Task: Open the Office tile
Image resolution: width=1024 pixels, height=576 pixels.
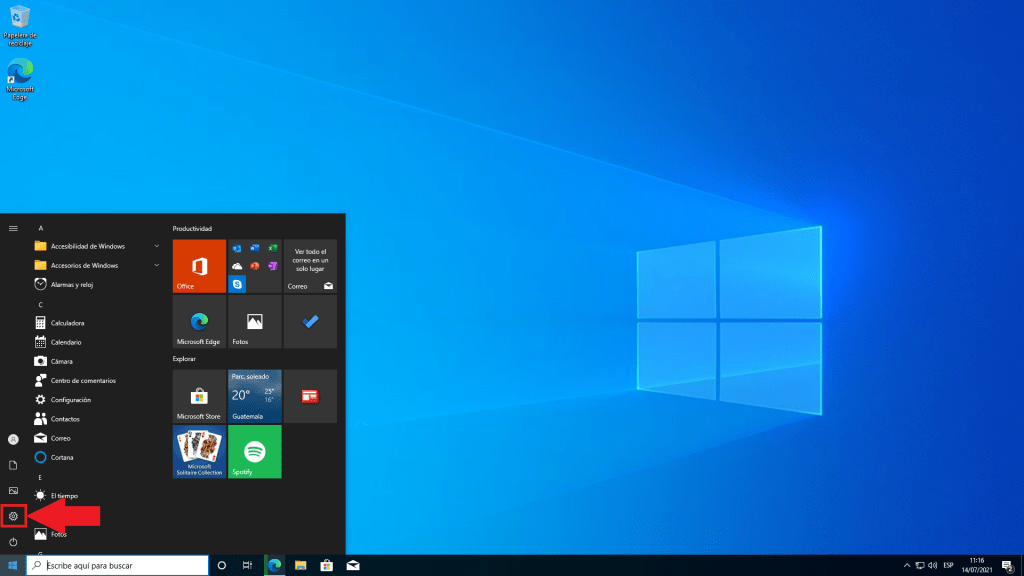Action: pos(199,266)
